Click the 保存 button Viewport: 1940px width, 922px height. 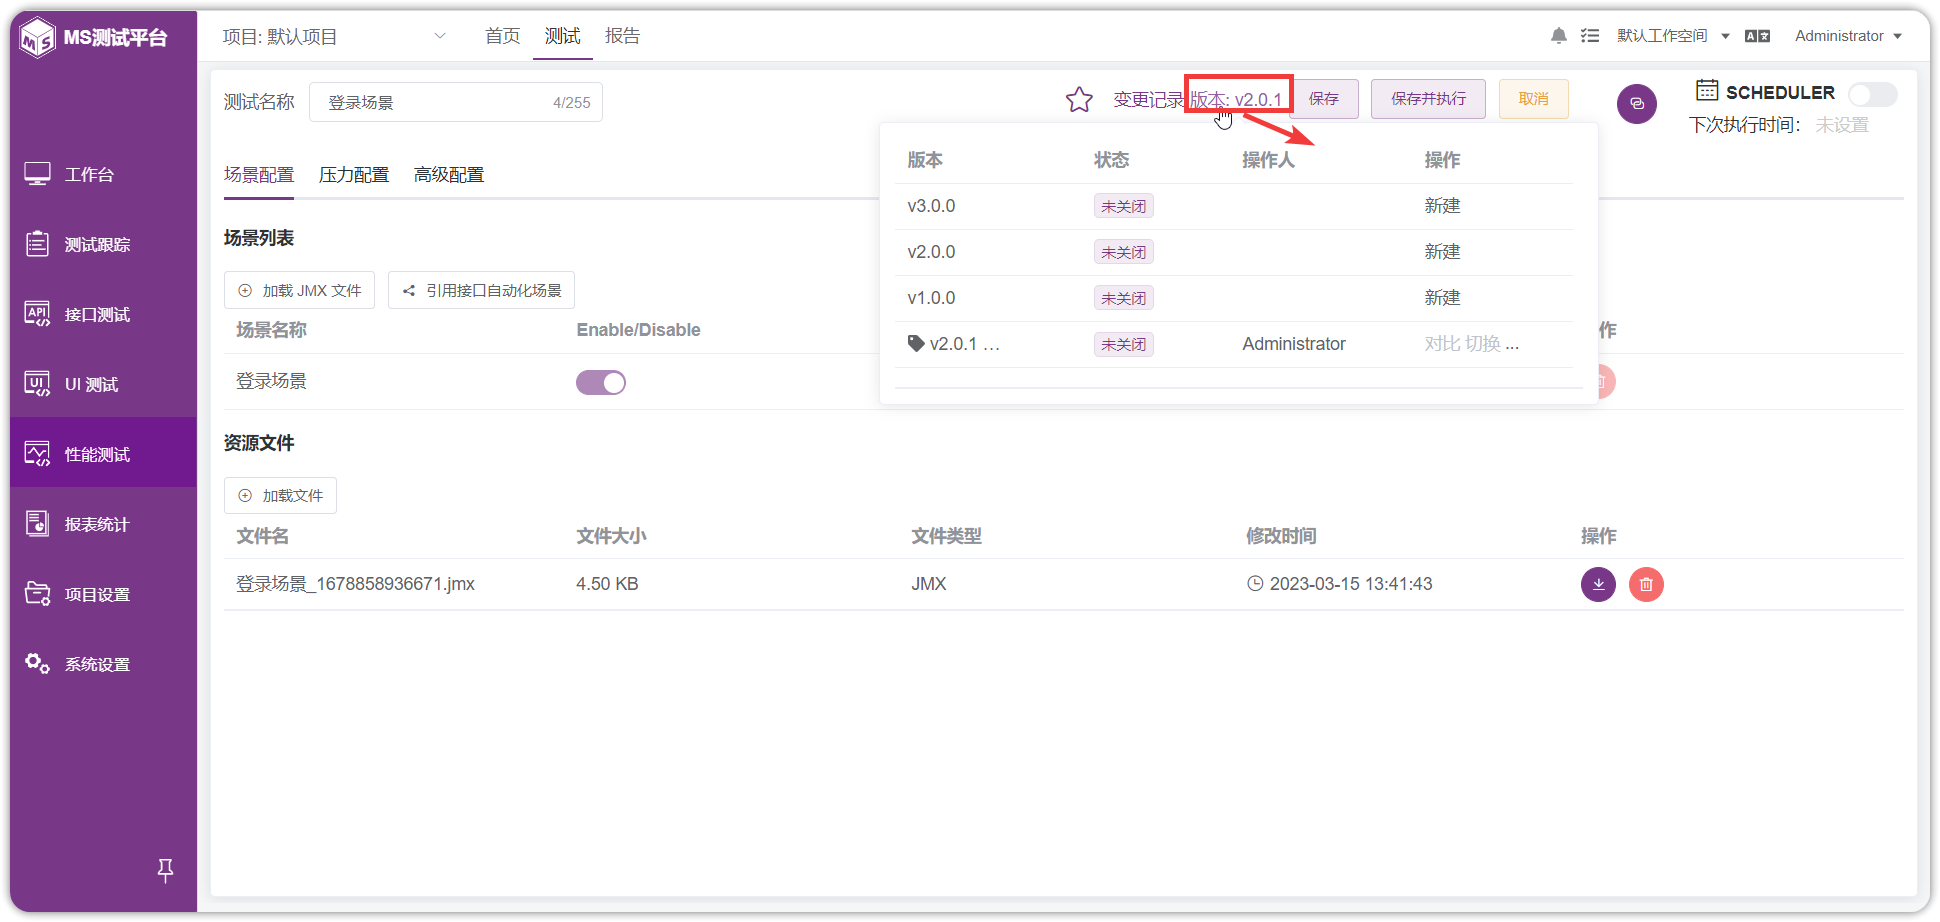point(1324,99)
